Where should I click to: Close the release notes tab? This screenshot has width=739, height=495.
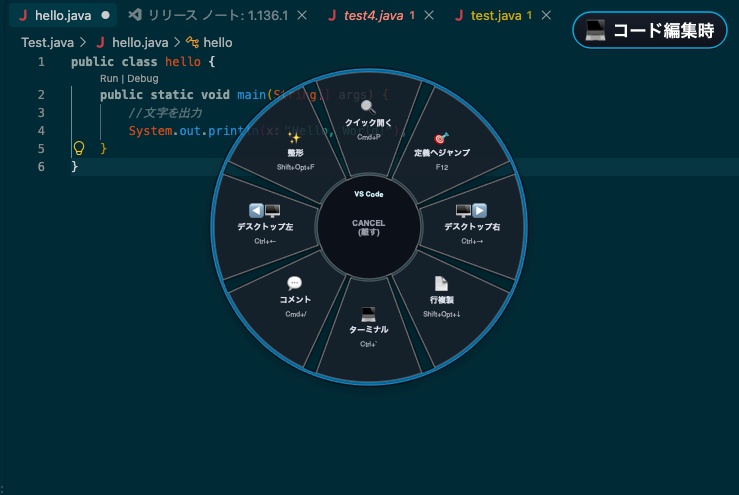point(302,16)
